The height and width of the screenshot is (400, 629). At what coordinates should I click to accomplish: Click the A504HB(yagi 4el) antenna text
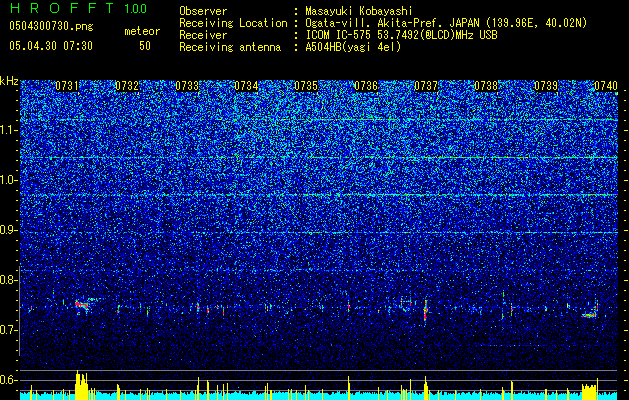click(x=353, y=47)
